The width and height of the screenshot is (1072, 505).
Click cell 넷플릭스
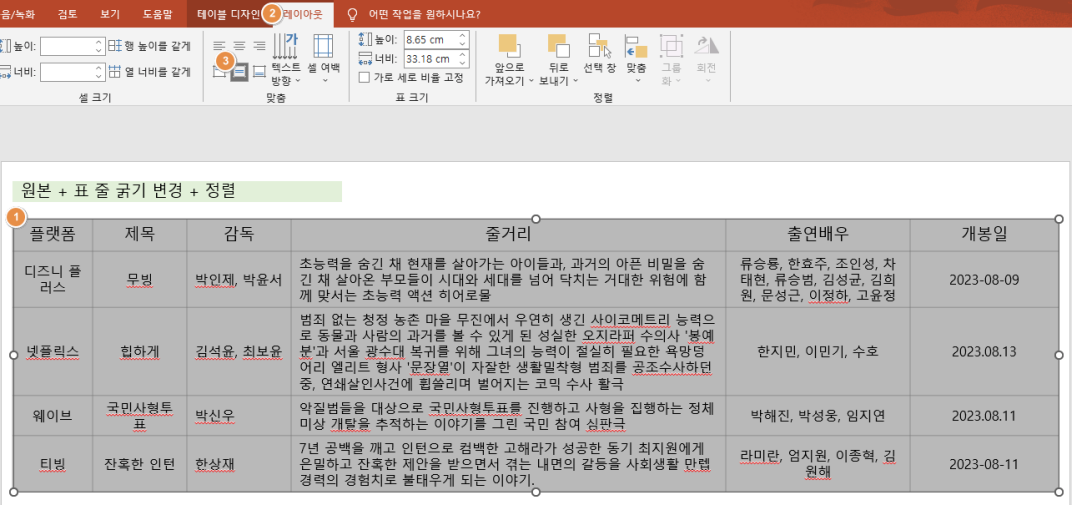tap(53, 351)
